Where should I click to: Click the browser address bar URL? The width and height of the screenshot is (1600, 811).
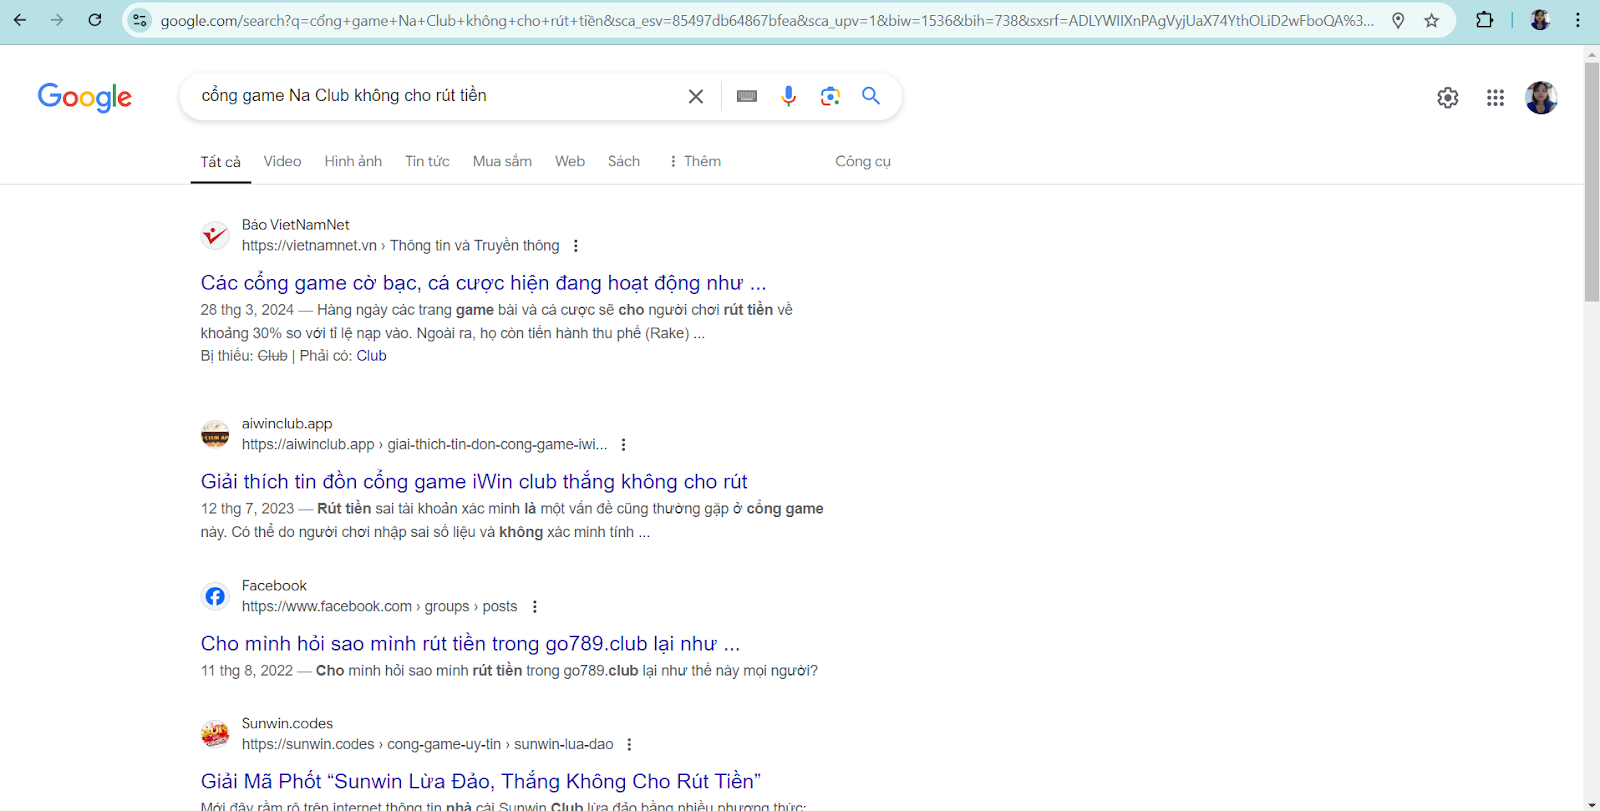coord(766,20)
